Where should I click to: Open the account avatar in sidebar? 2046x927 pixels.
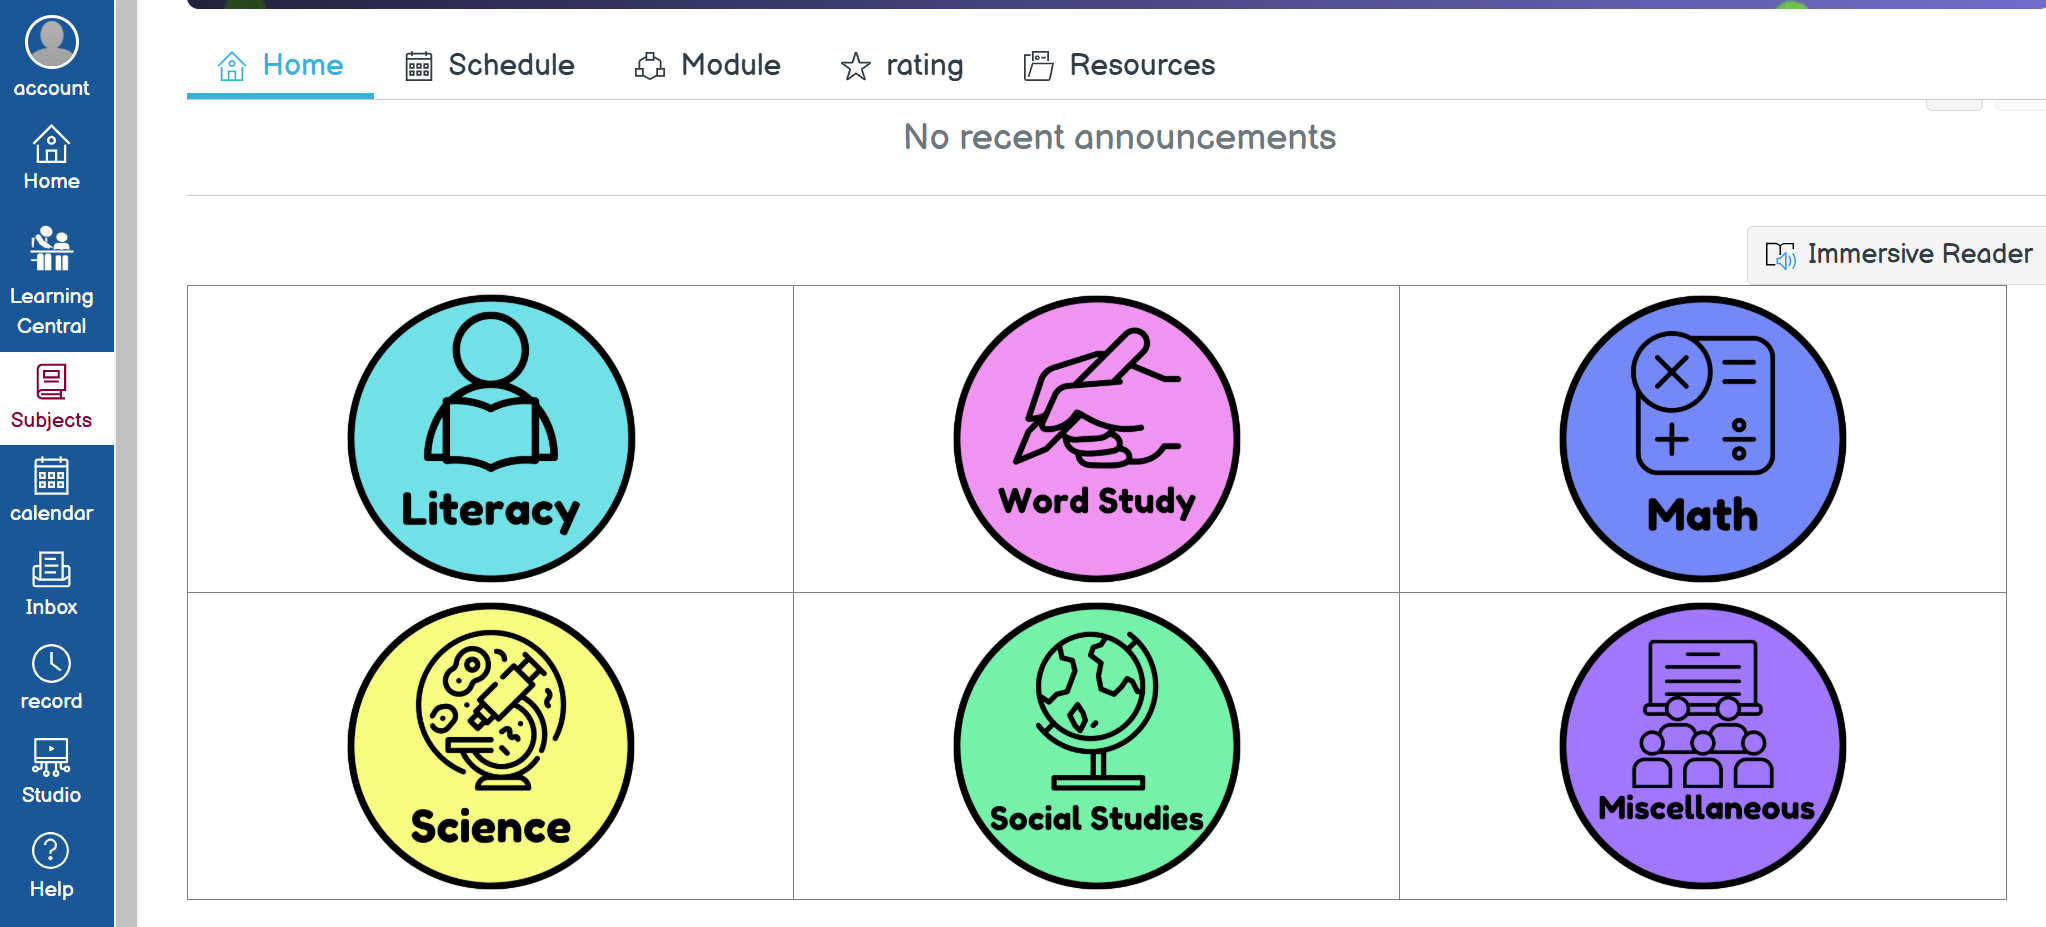pos(52,42)
